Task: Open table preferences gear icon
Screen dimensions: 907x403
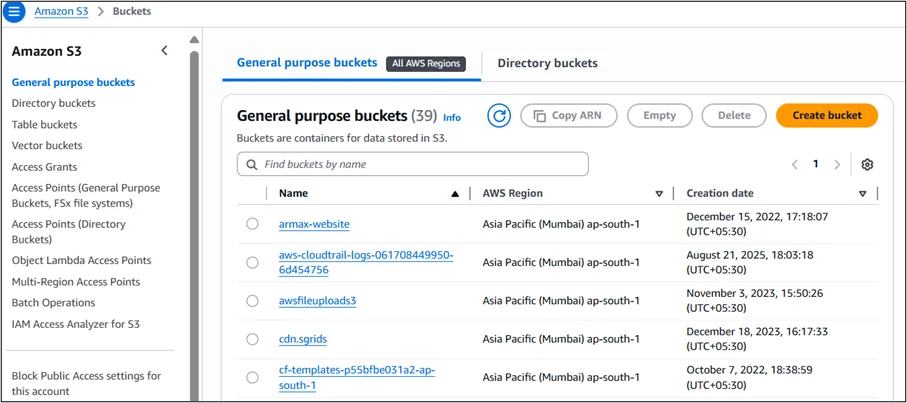Action: (867, 164)
